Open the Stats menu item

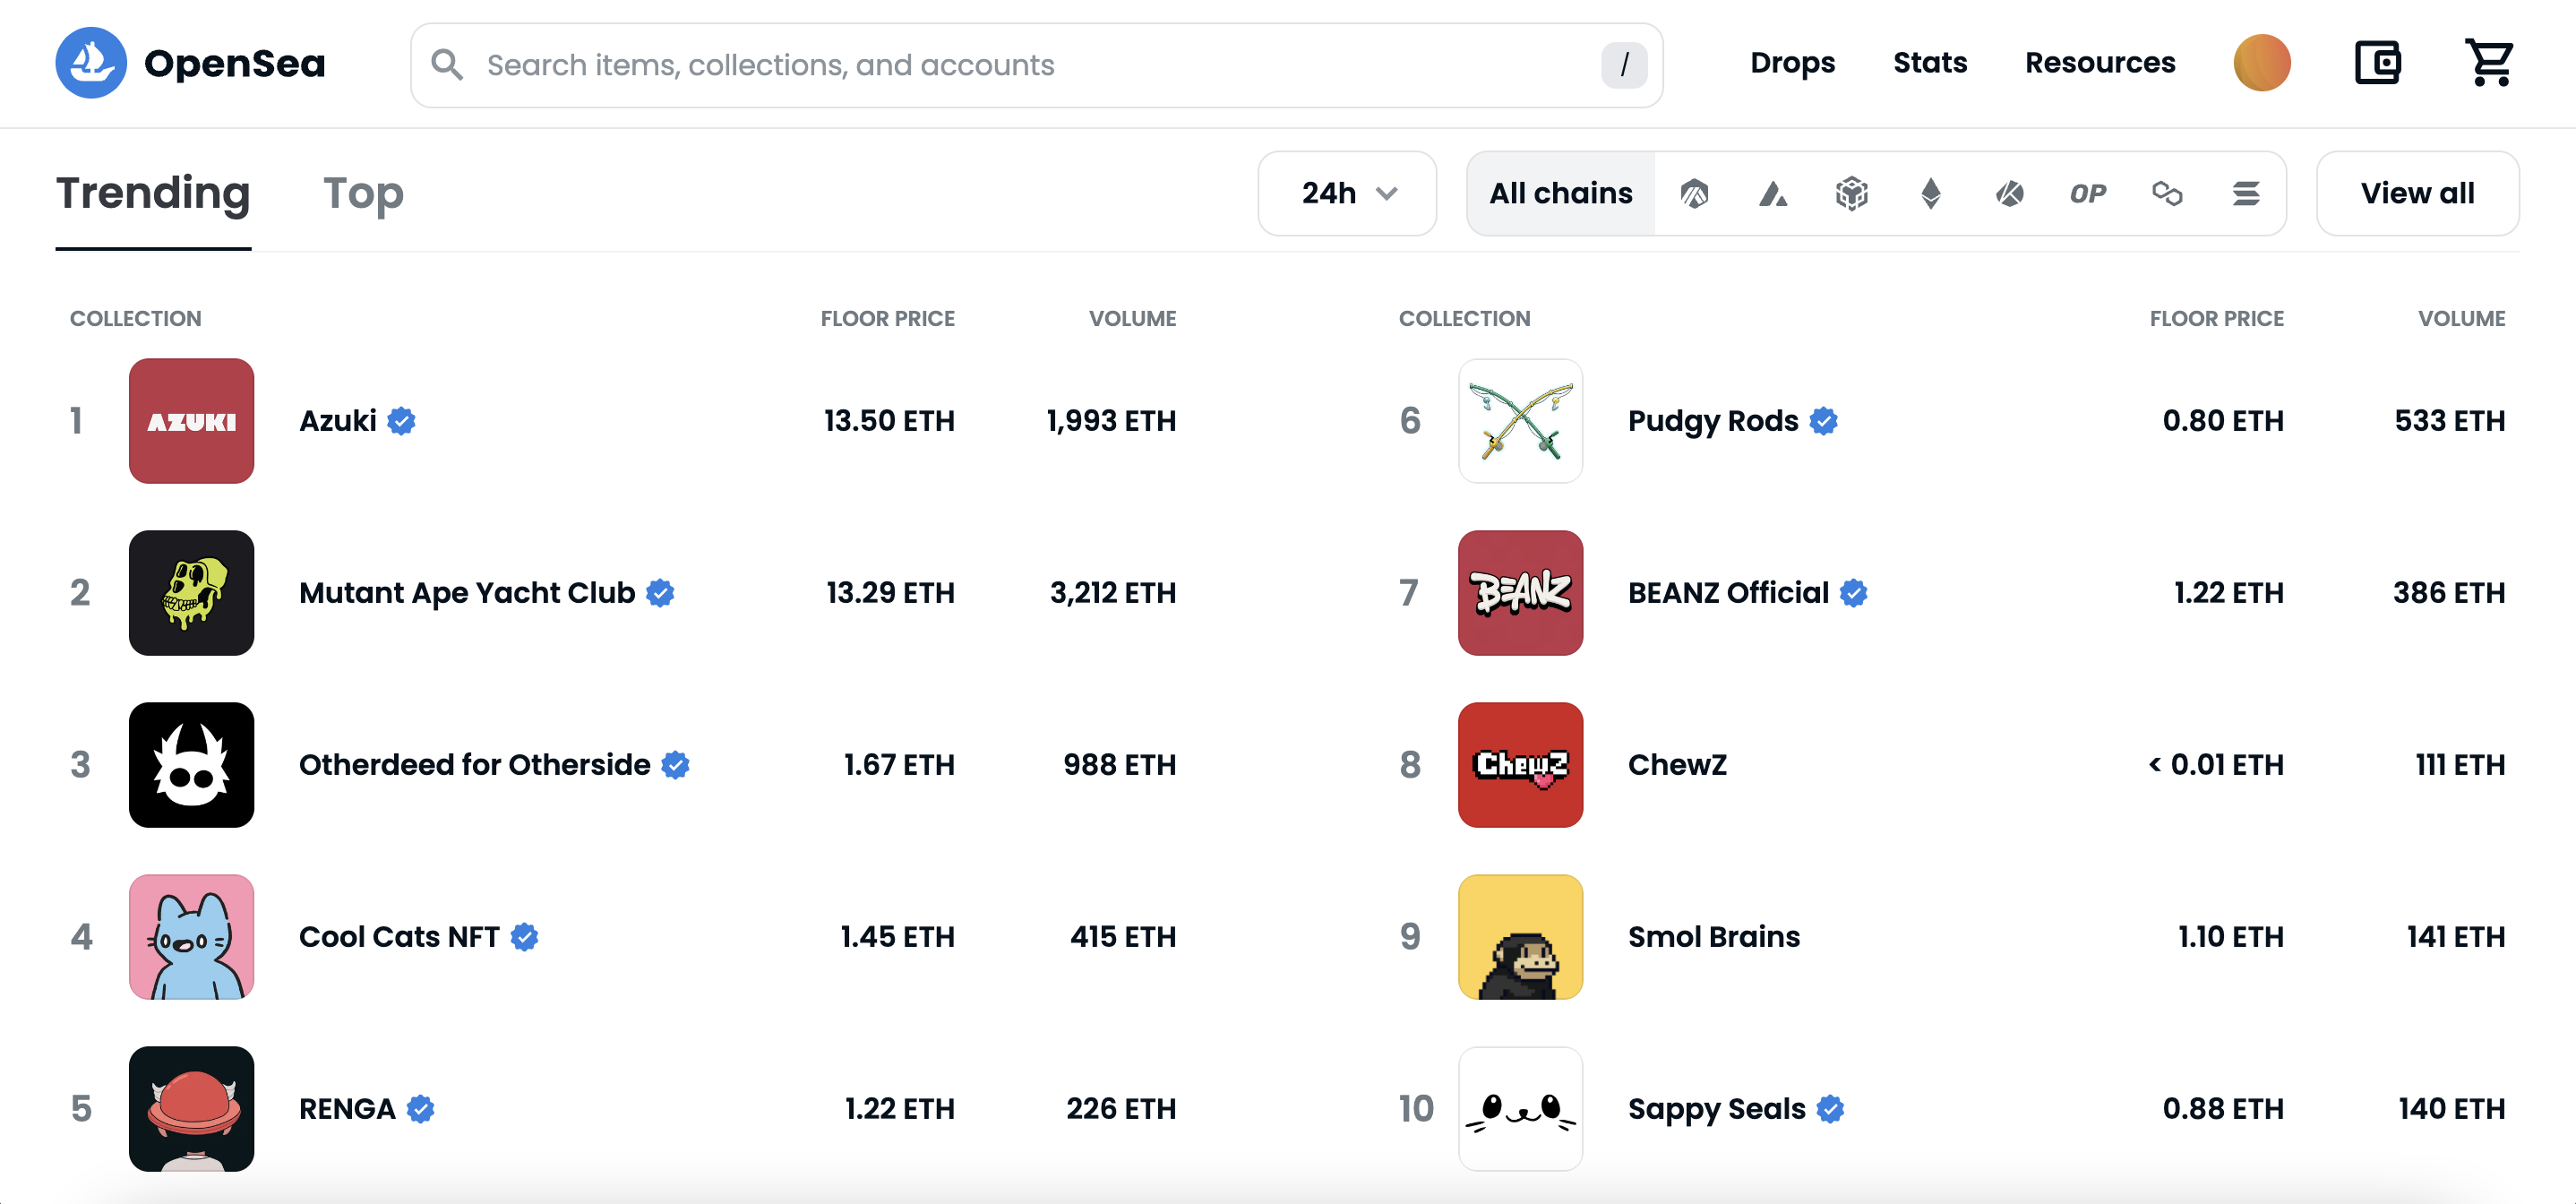tap(1930, 63)
